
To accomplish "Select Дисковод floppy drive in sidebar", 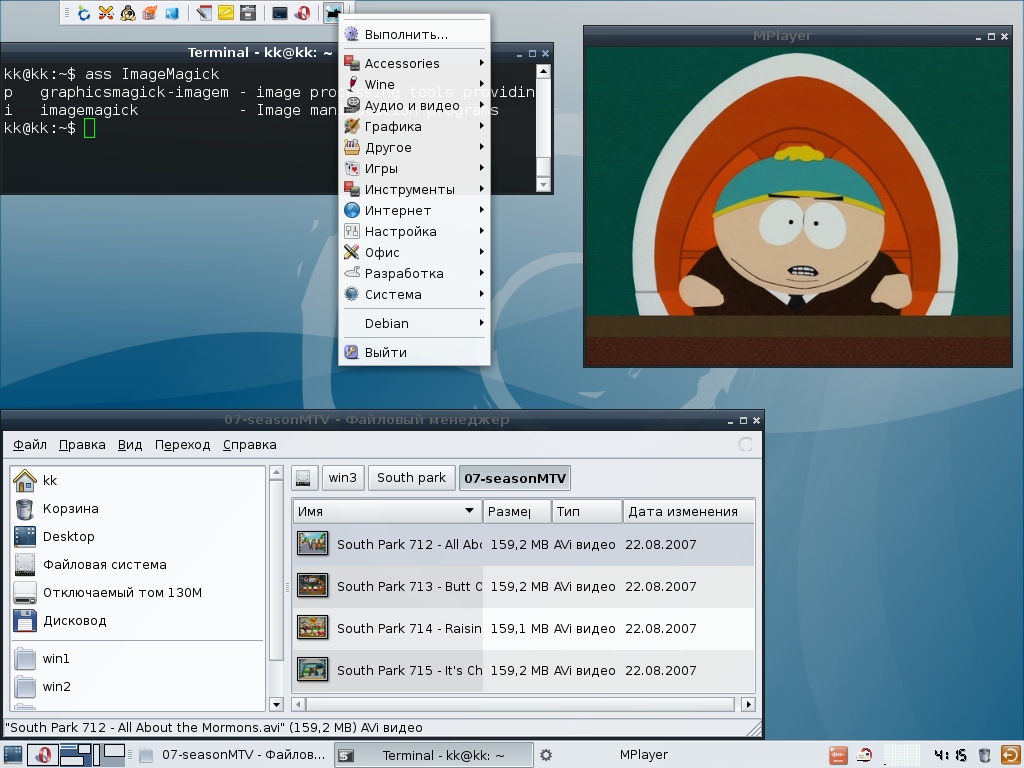I will coord(74,621).
